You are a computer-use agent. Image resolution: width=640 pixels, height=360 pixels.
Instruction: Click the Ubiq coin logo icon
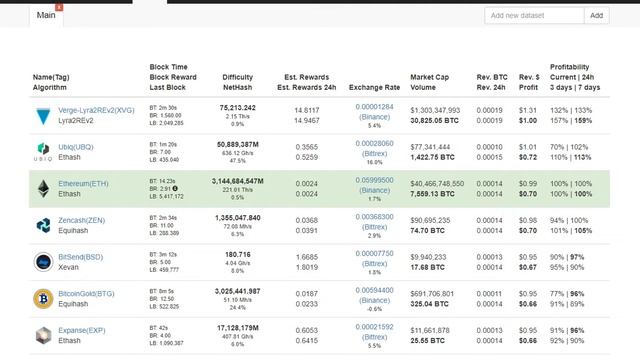pyautogui.click(x=43, y=152)
